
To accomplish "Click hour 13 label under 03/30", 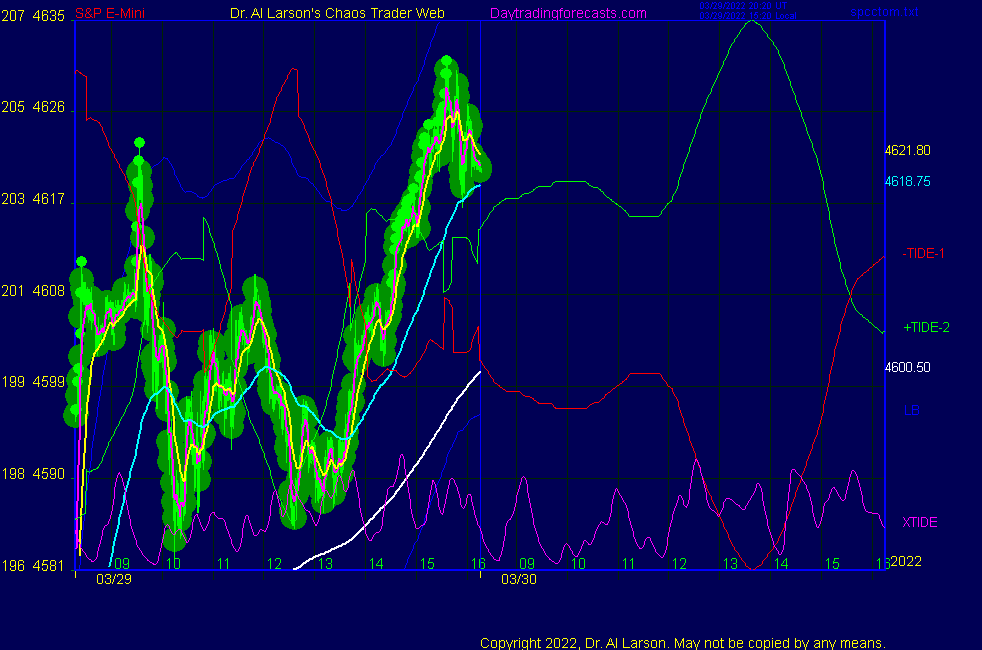I will (730, 564).
